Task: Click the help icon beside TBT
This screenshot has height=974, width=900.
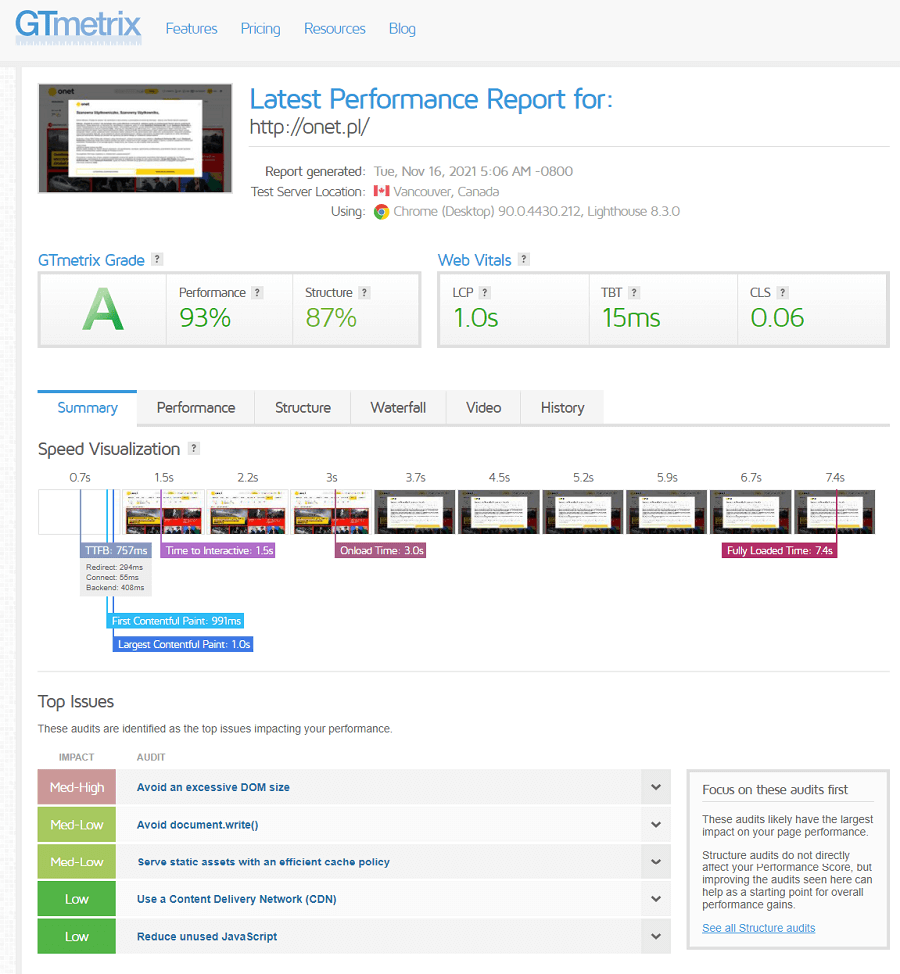Action: (634, 293)
